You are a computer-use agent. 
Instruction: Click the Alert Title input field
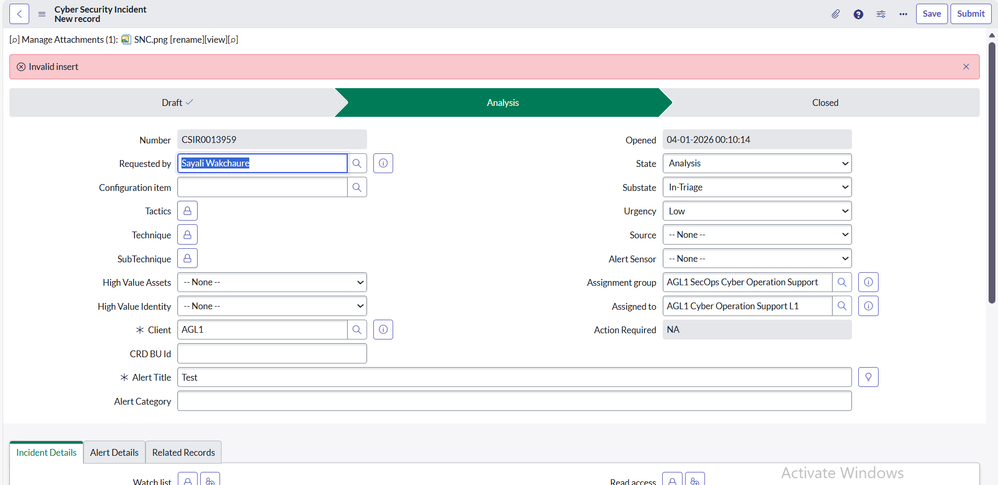tap(514, 377)
